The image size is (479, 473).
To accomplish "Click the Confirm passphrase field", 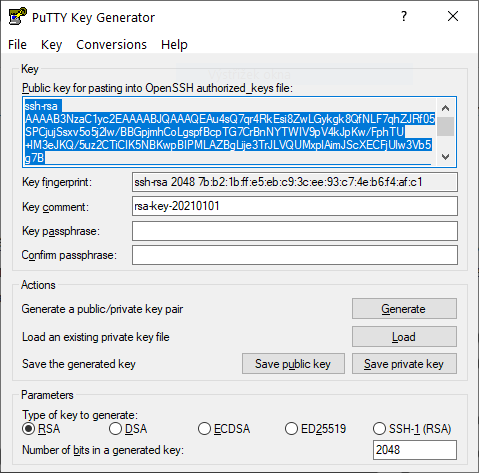I will 295,255.
